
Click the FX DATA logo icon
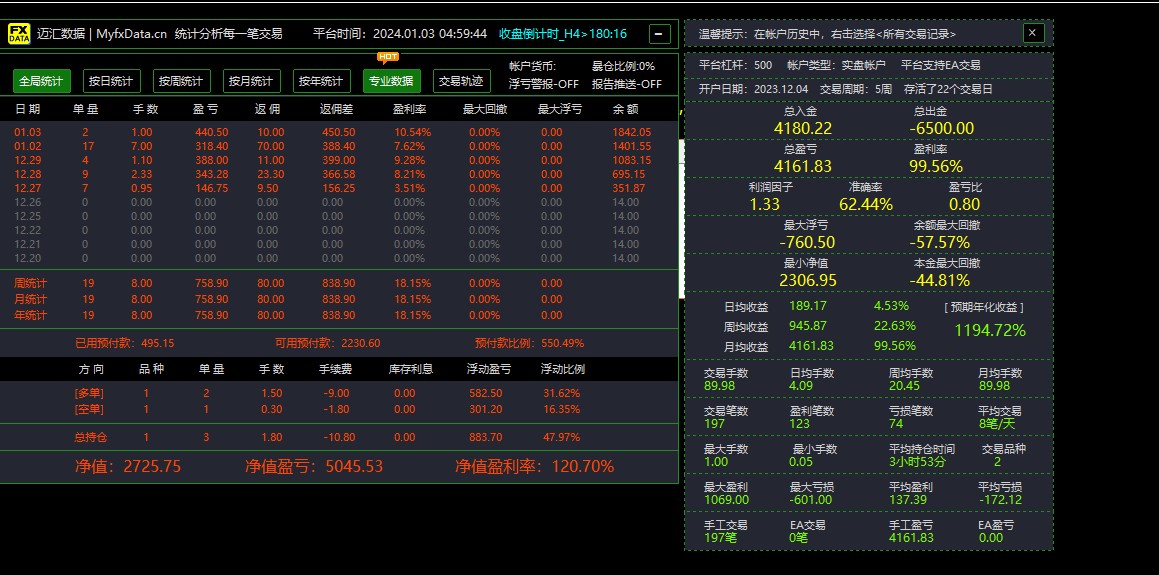(18, 34)
